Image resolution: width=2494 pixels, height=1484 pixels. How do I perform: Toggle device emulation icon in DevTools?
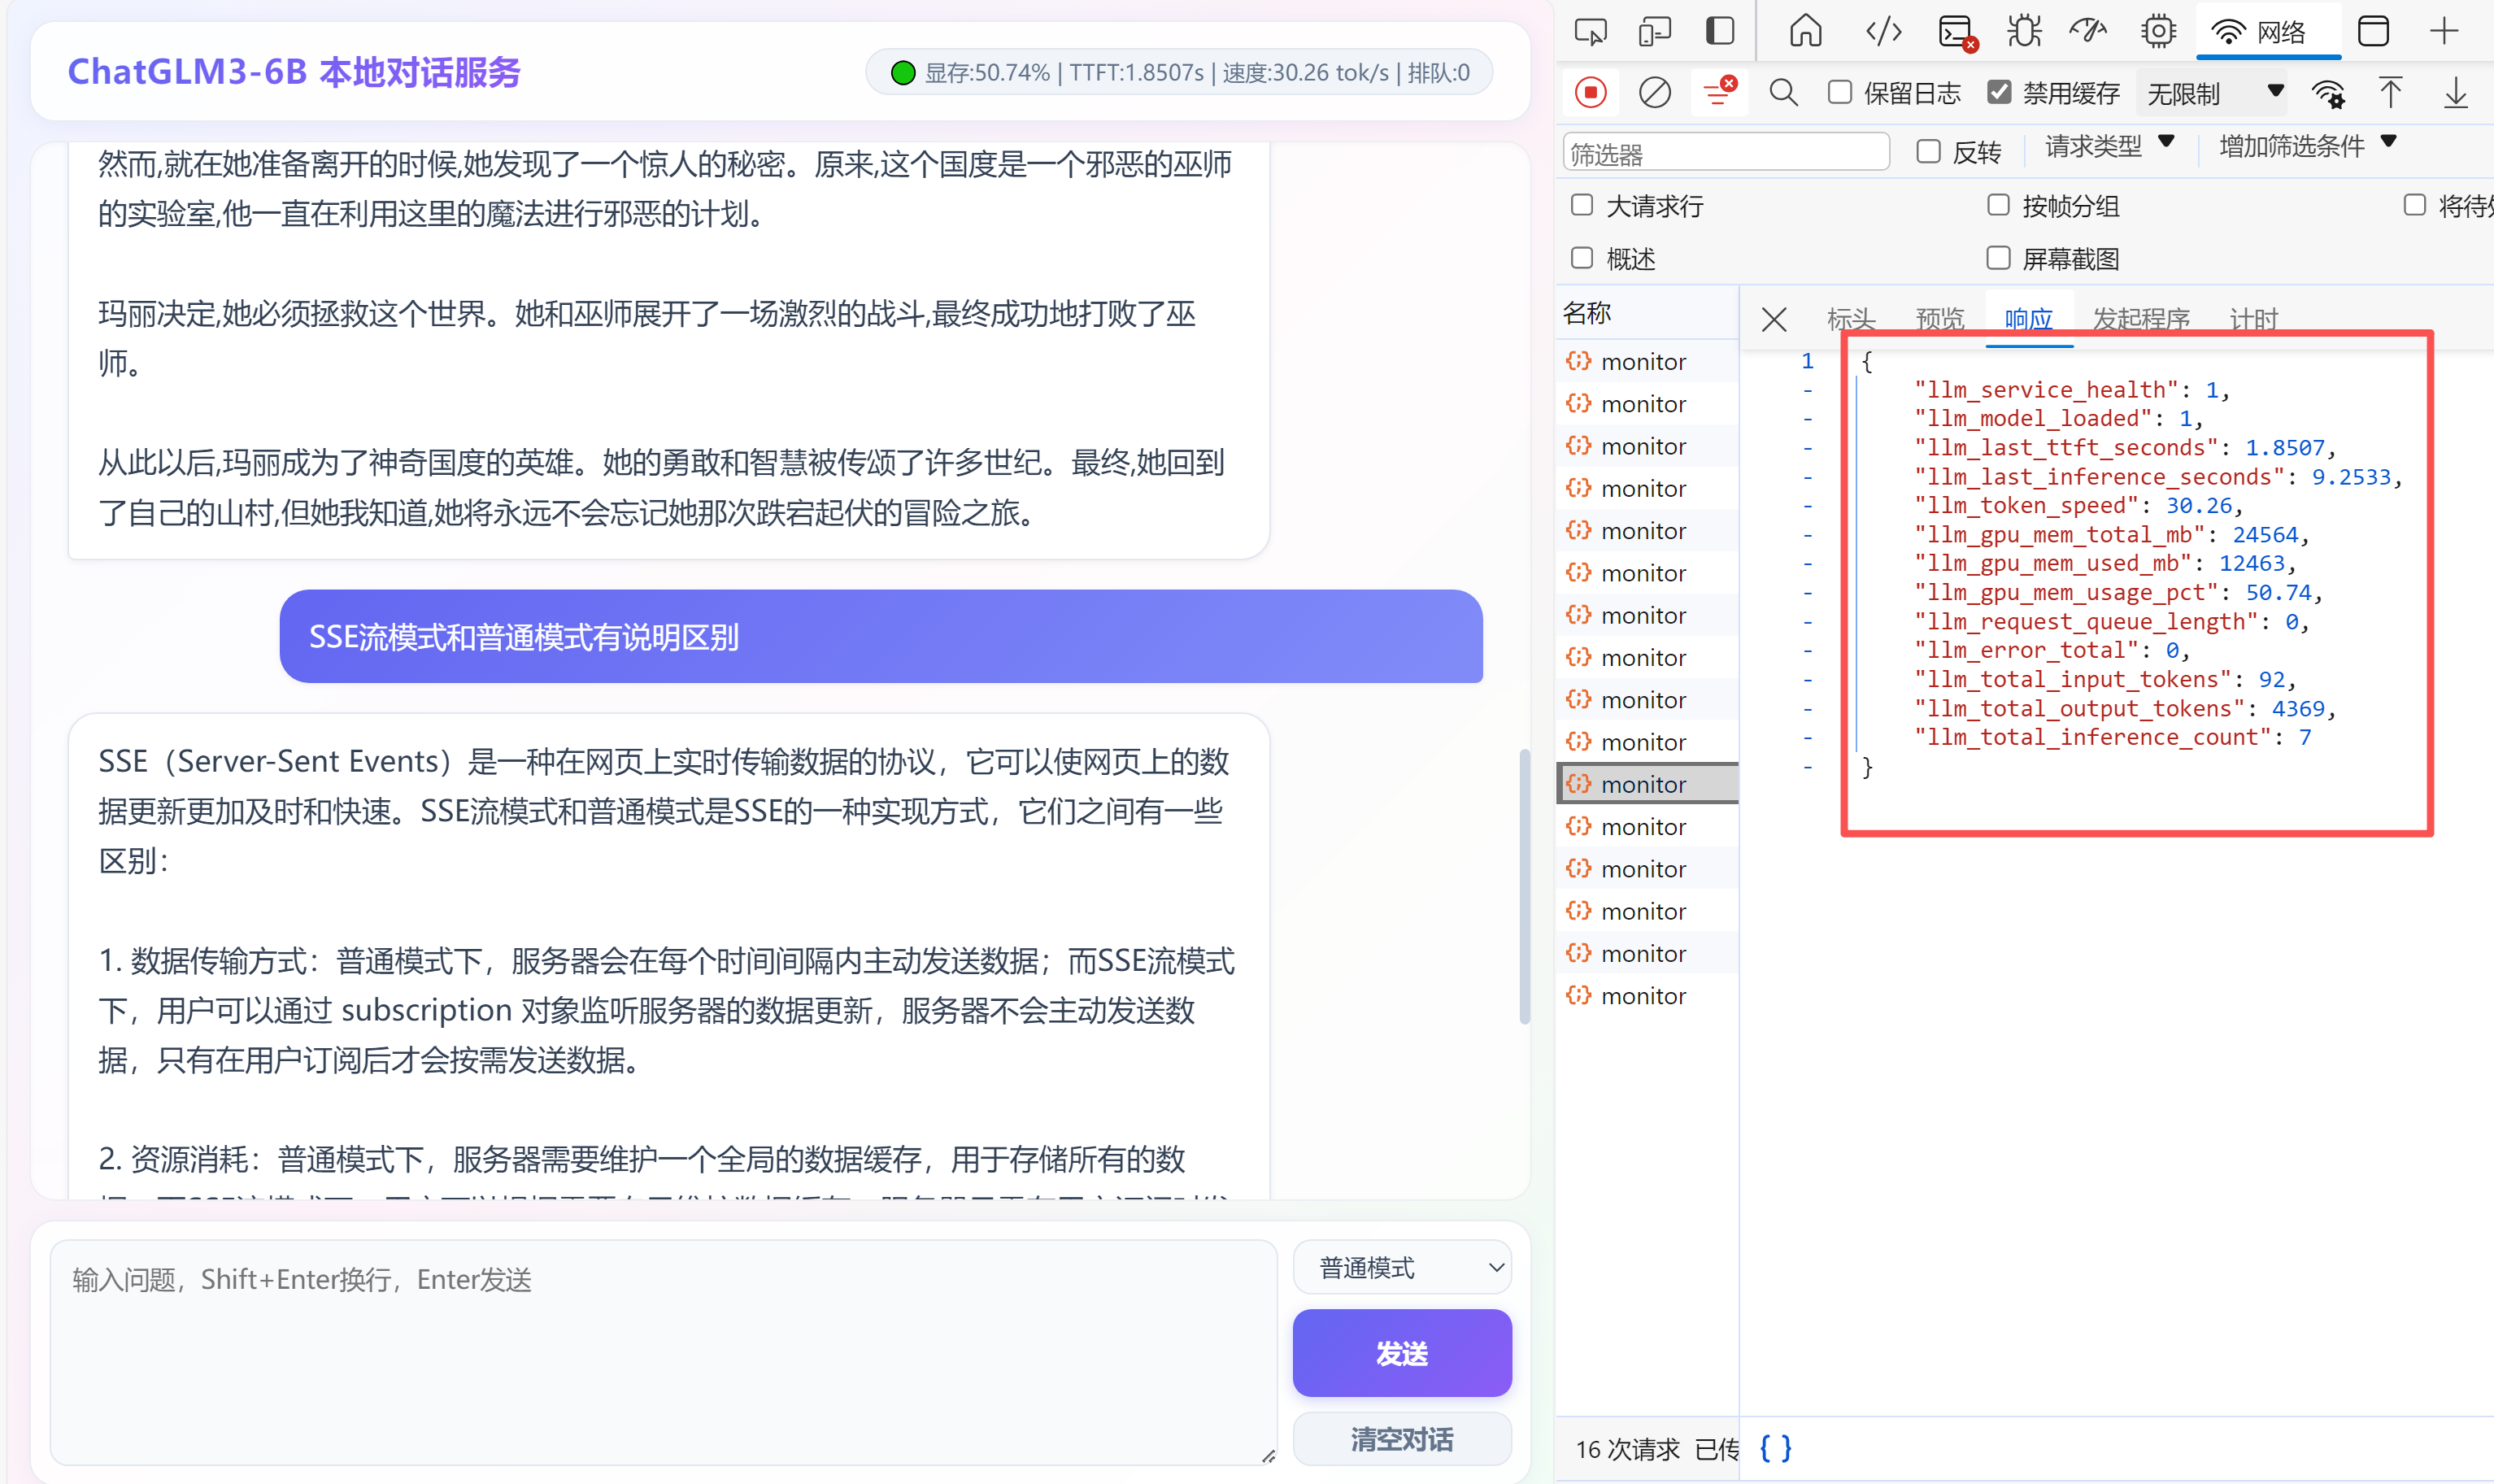pyautogui.click(x=1655, y=32)
